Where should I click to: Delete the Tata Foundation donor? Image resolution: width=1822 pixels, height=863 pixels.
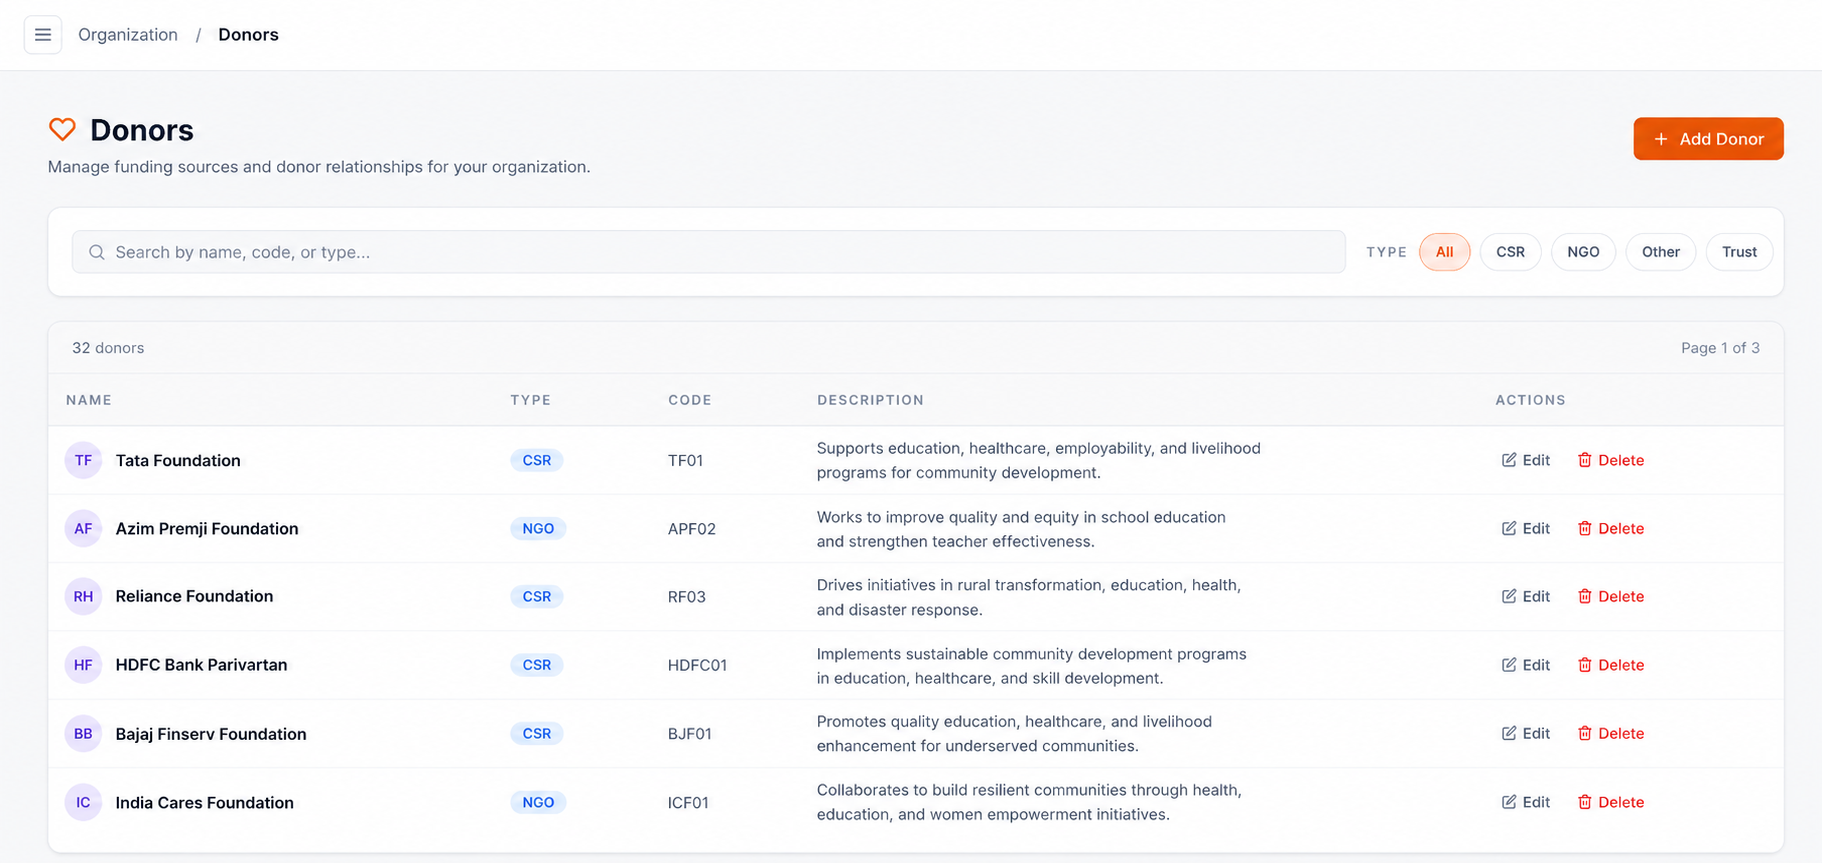[1611, 460]
